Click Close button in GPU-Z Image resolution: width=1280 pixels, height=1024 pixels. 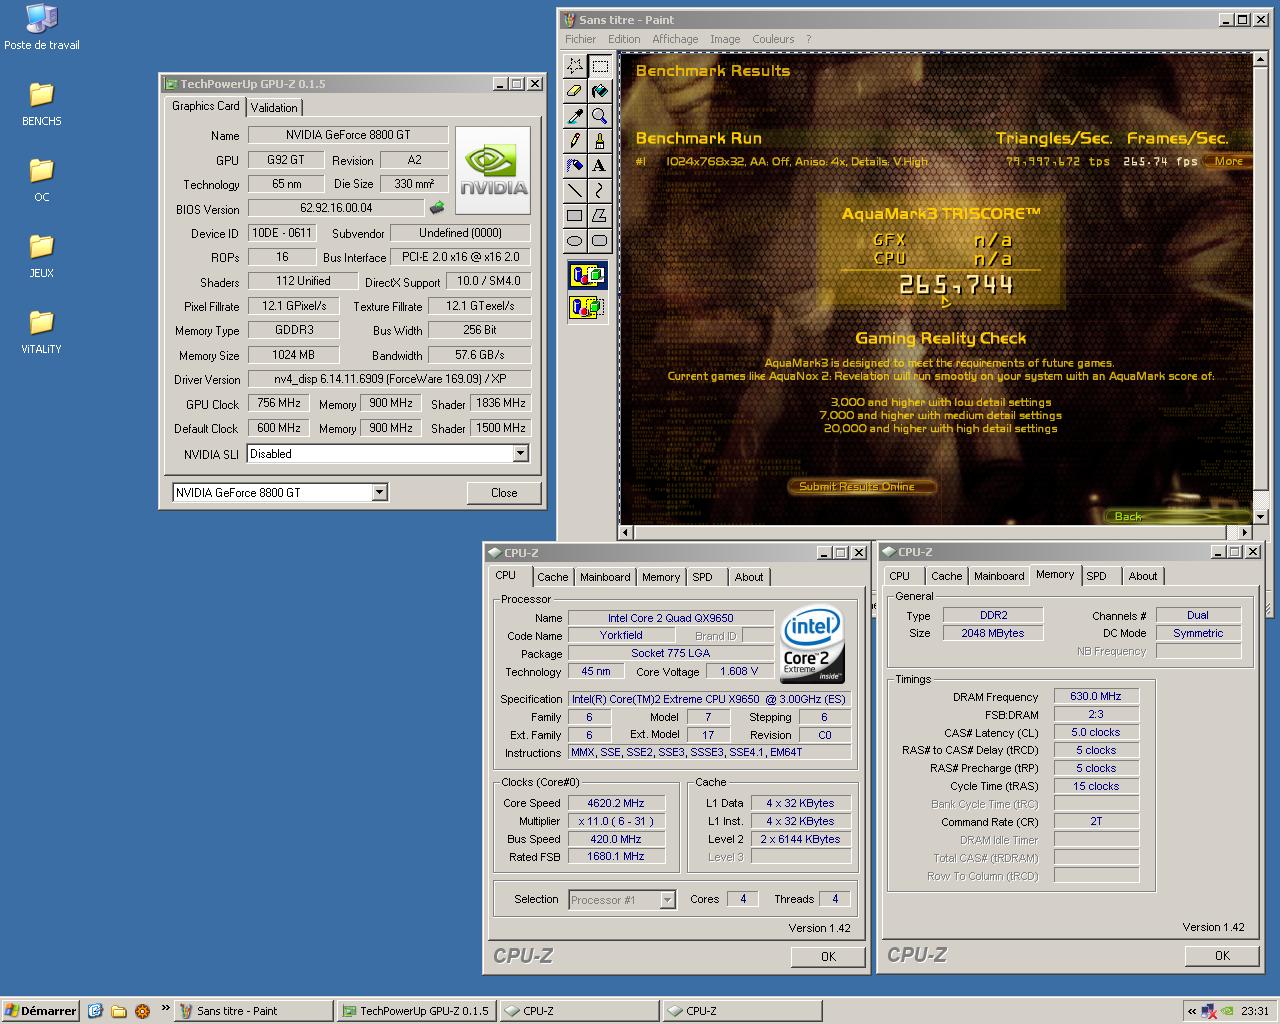click(504, 492)
